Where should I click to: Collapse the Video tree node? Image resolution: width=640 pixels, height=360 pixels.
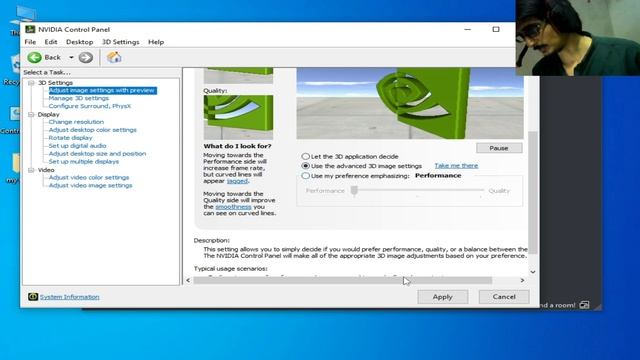click(31, 170)
